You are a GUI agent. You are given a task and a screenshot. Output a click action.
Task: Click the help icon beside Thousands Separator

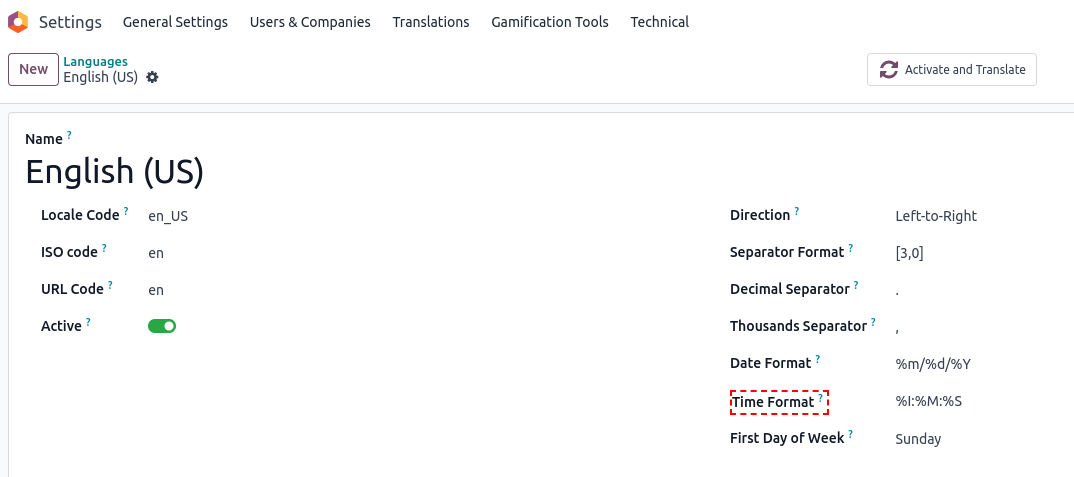(873, 321)
